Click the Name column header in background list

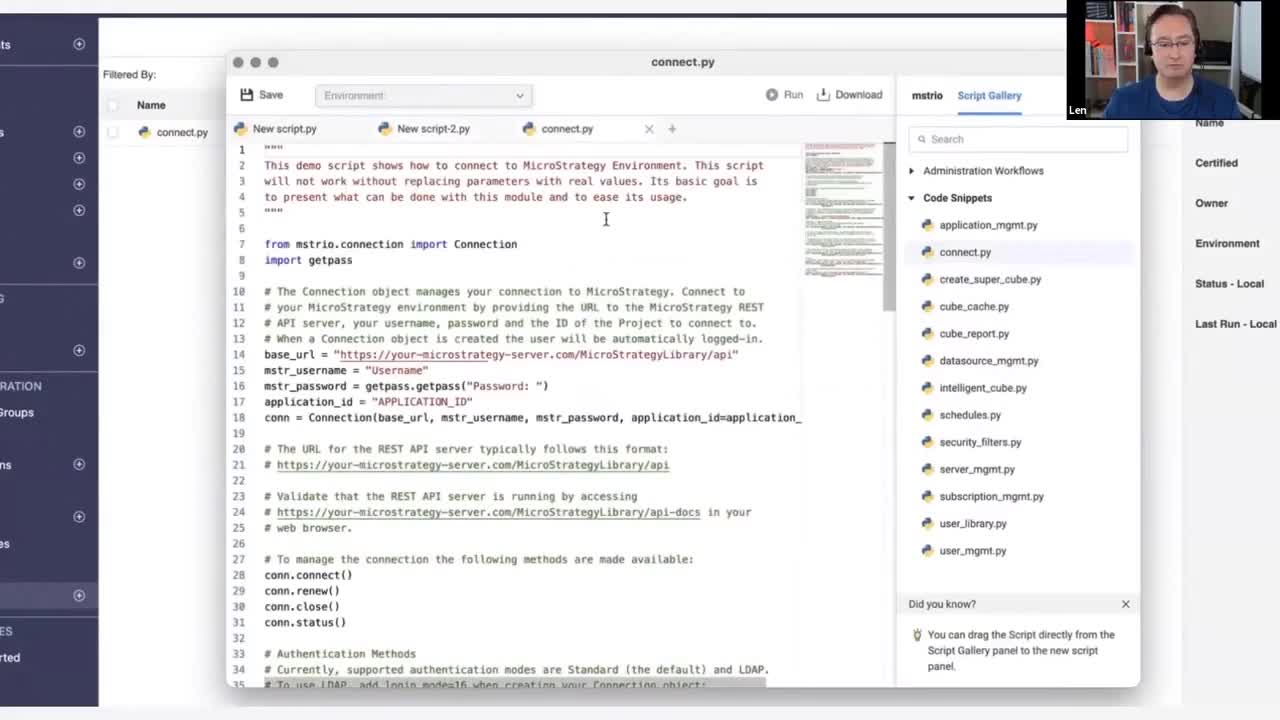click(151, 105)
